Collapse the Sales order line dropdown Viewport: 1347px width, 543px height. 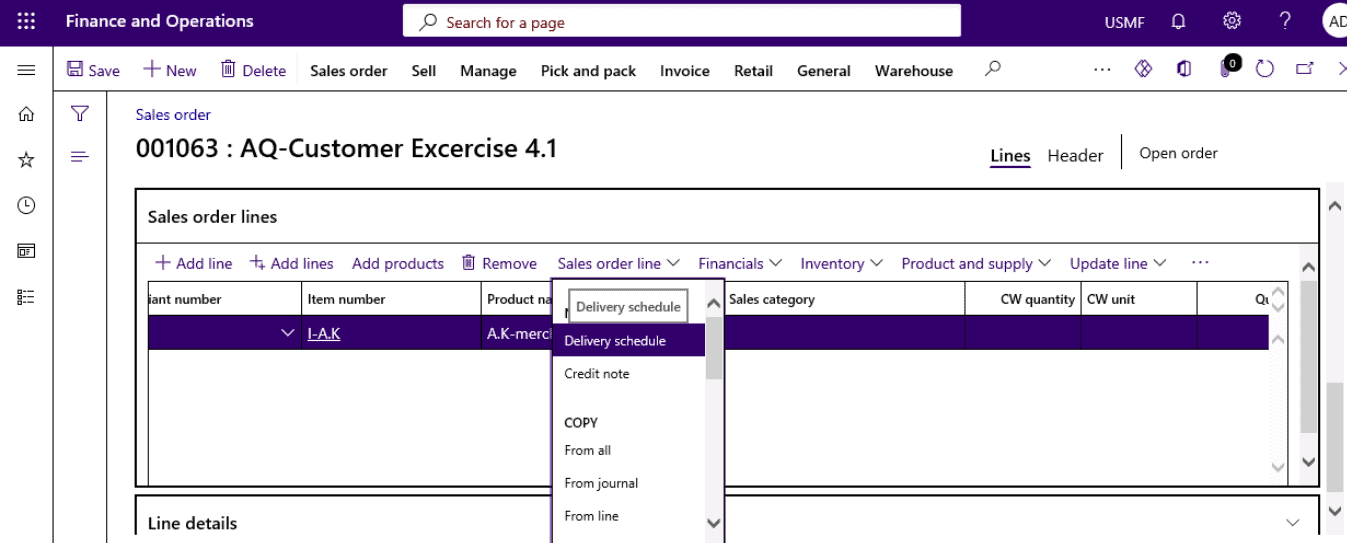[618, 263]
